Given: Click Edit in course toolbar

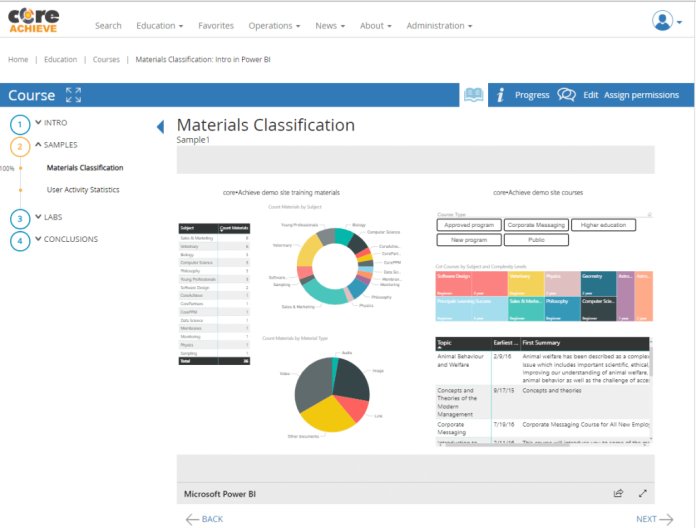Looking at the screenshot, I should (x=590, y=95).
